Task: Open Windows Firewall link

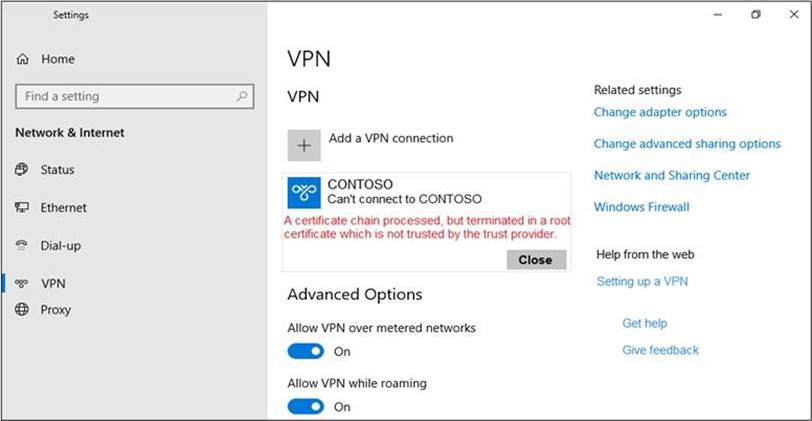Action: click(x=641, y=207)
